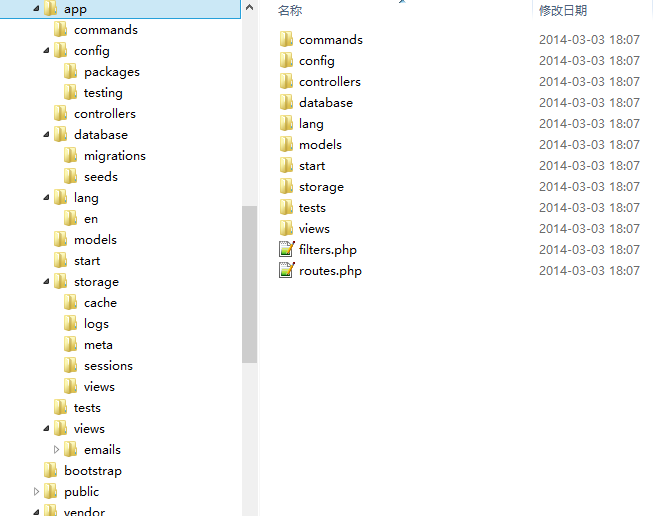The width and height of the screenshot is (654, 516).
Task: Click models name in file list
Action: [320, 144]
